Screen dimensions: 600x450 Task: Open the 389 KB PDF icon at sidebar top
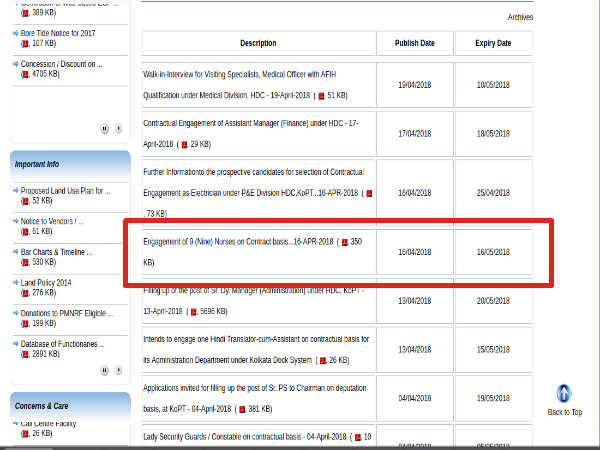coord(25,13)
